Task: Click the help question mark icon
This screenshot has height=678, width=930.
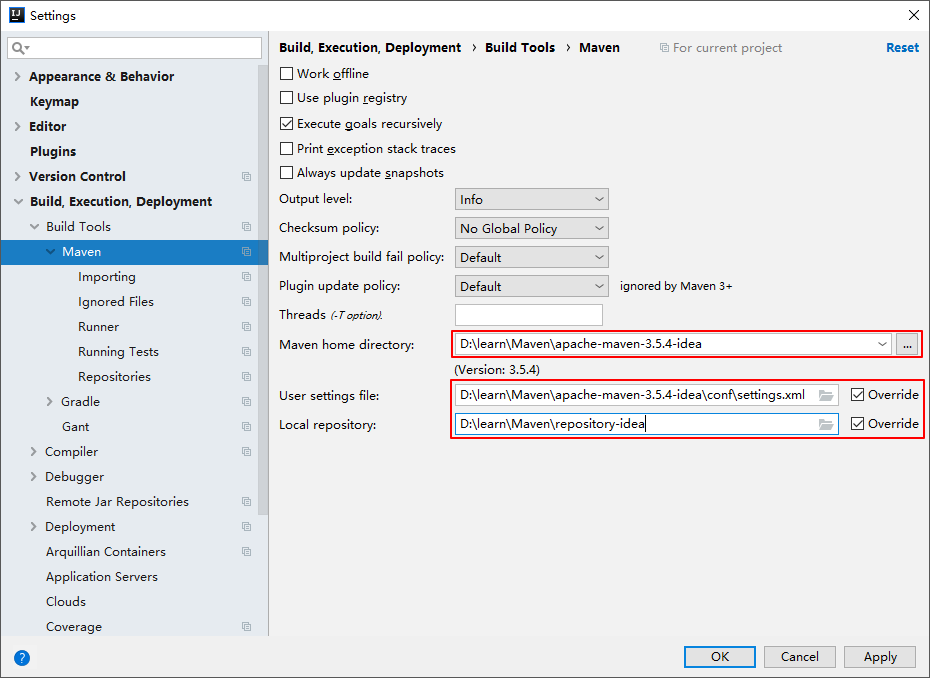Action: click(x=22, y=658)
